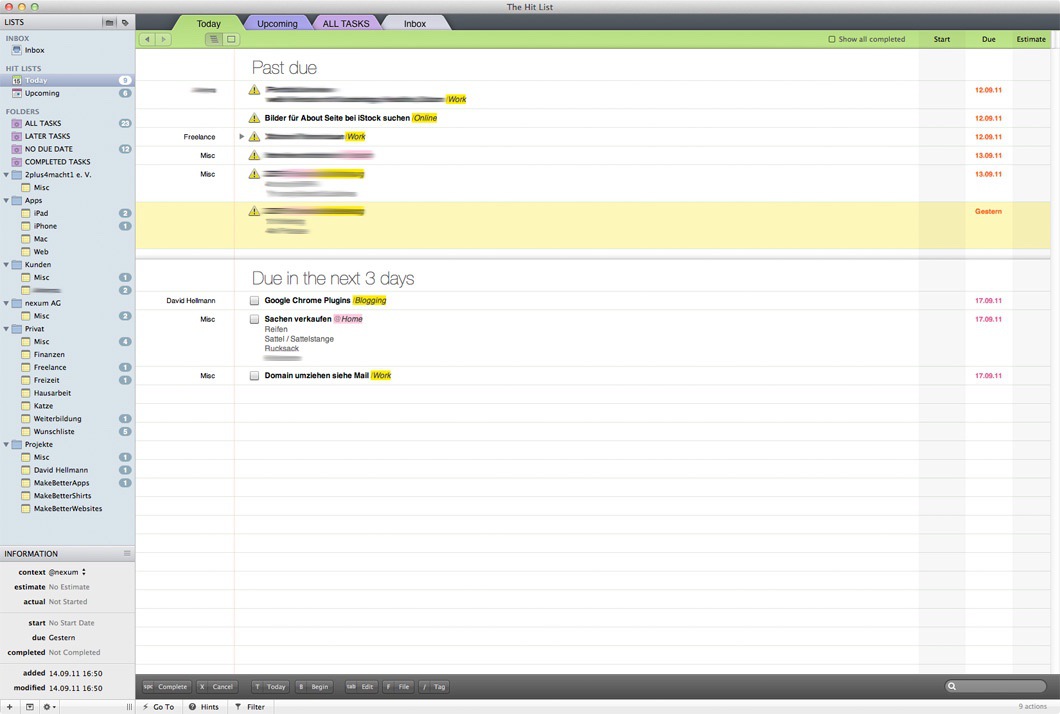Select the MakeBetterApps project list

point(61,483)
